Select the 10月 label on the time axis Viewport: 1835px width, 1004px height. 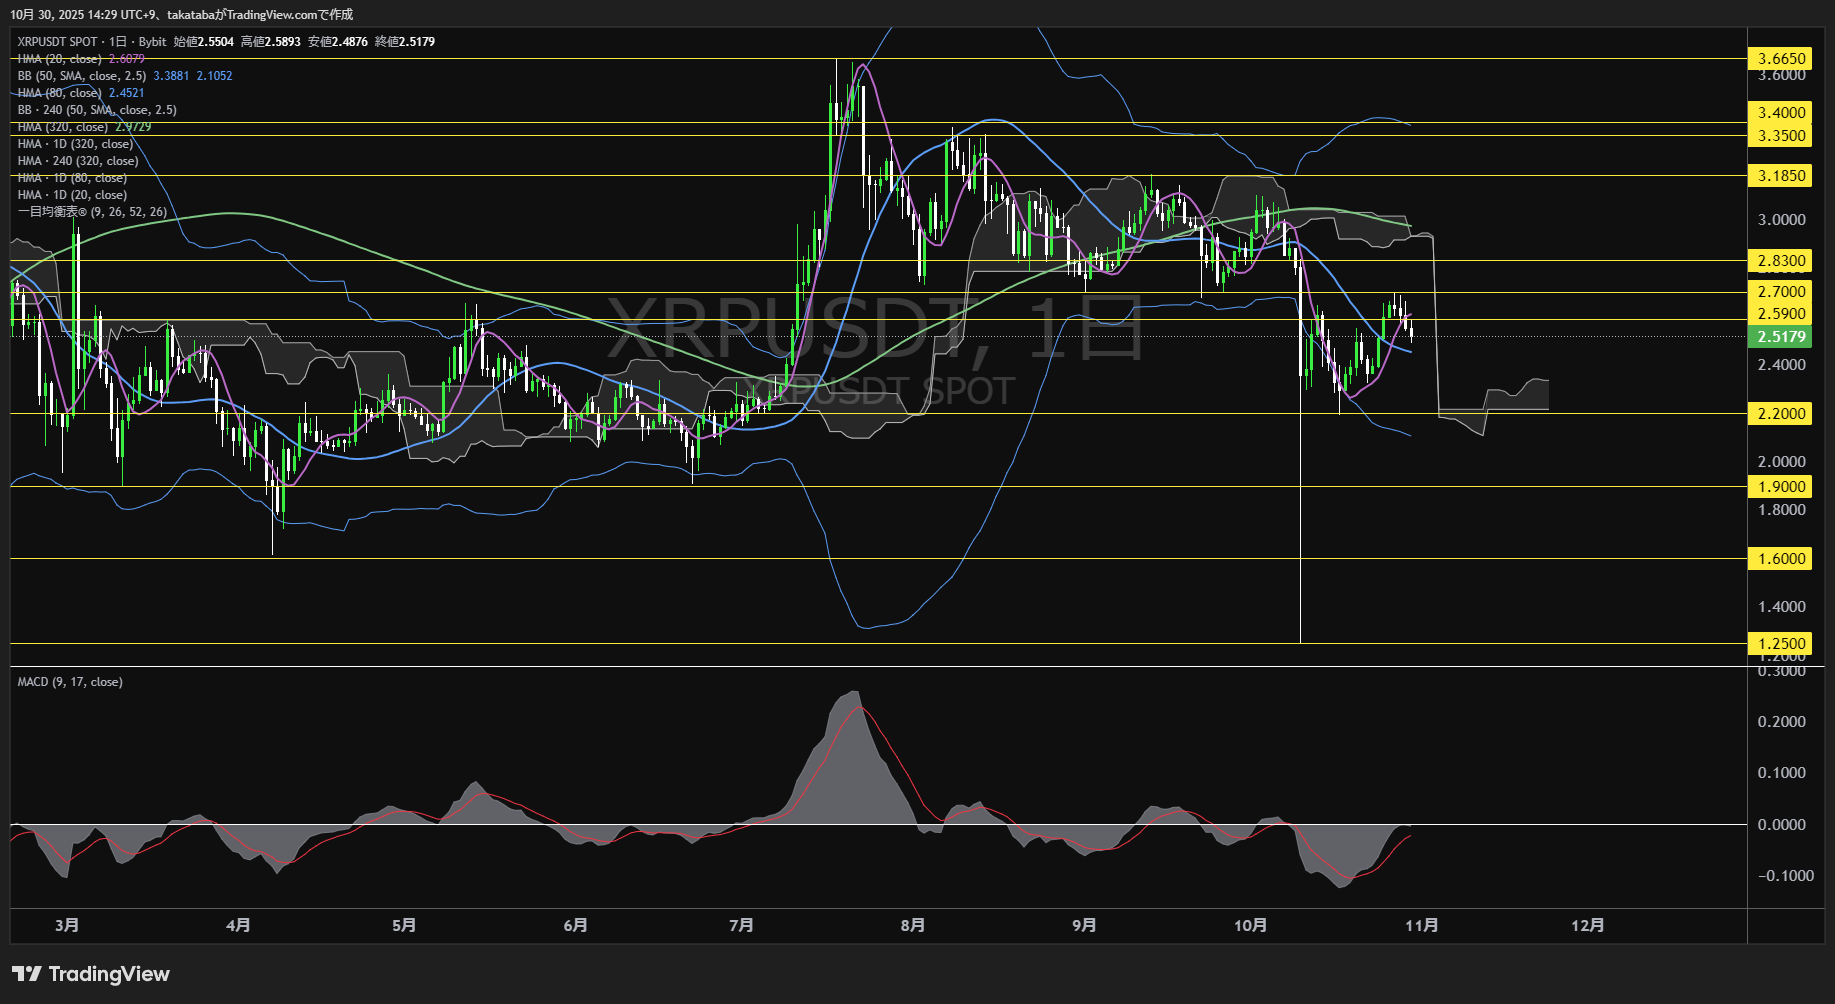click(1250, 926)
